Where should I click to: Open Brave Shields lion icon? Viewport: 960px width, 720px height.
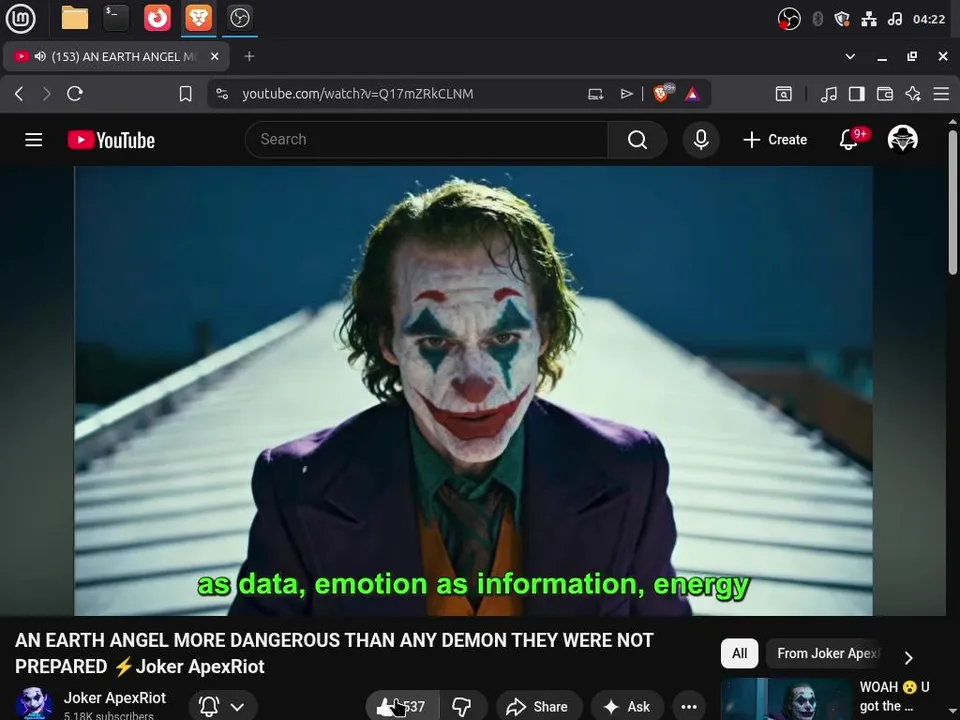[x=662, y=93]
